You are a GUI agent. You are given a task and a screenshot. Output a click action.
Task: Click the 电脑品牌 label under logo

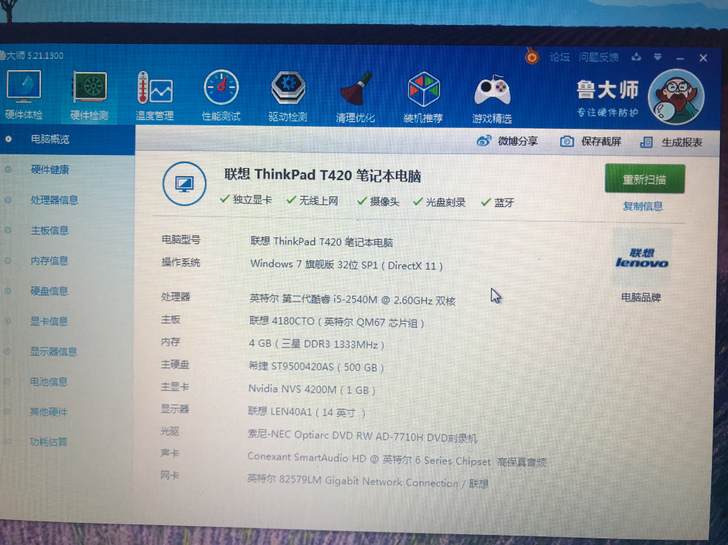coord(641,297)
